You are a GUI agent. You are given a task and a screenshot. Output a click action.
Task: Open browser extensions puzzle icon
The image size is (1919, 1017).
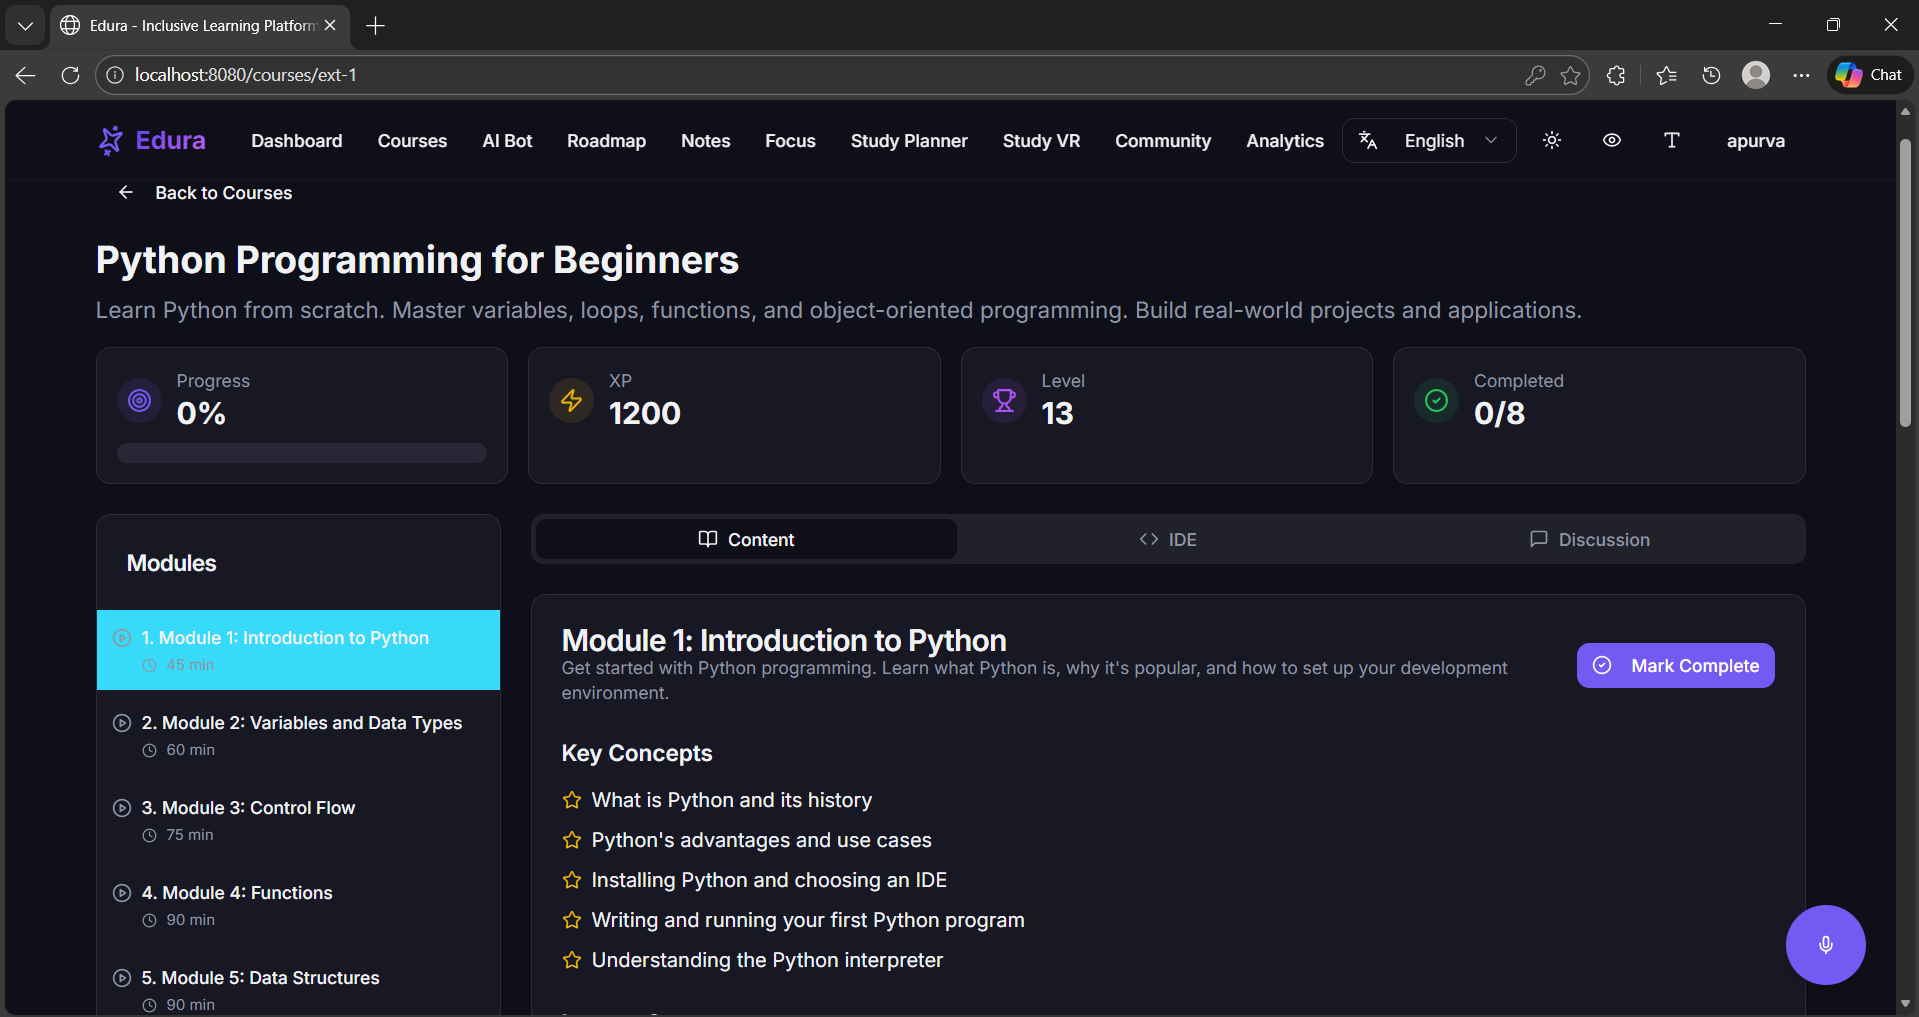[1616, 75]
